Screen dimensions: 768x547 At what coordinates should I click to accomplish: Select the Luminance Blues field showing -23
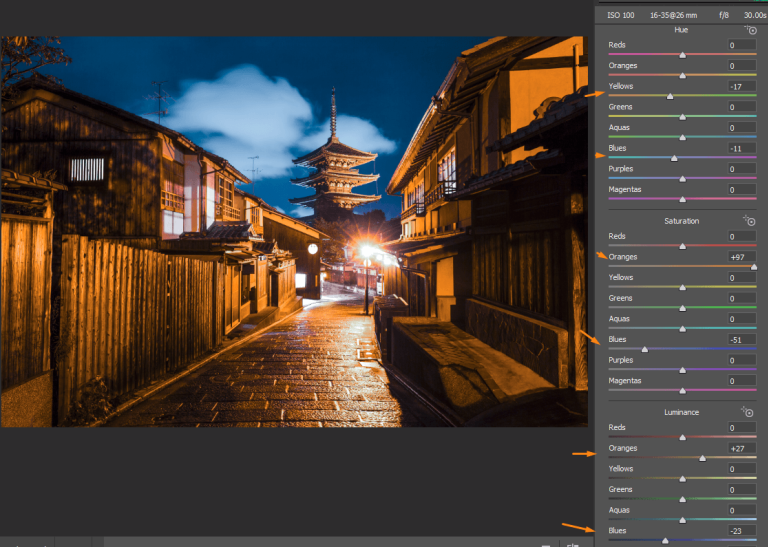tap(742, 530)
